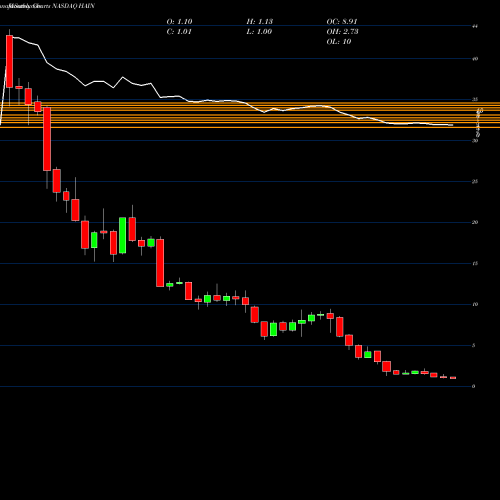Click the high value H: 1.13
This screenshot has width=500, height=500.
point(260,21)
